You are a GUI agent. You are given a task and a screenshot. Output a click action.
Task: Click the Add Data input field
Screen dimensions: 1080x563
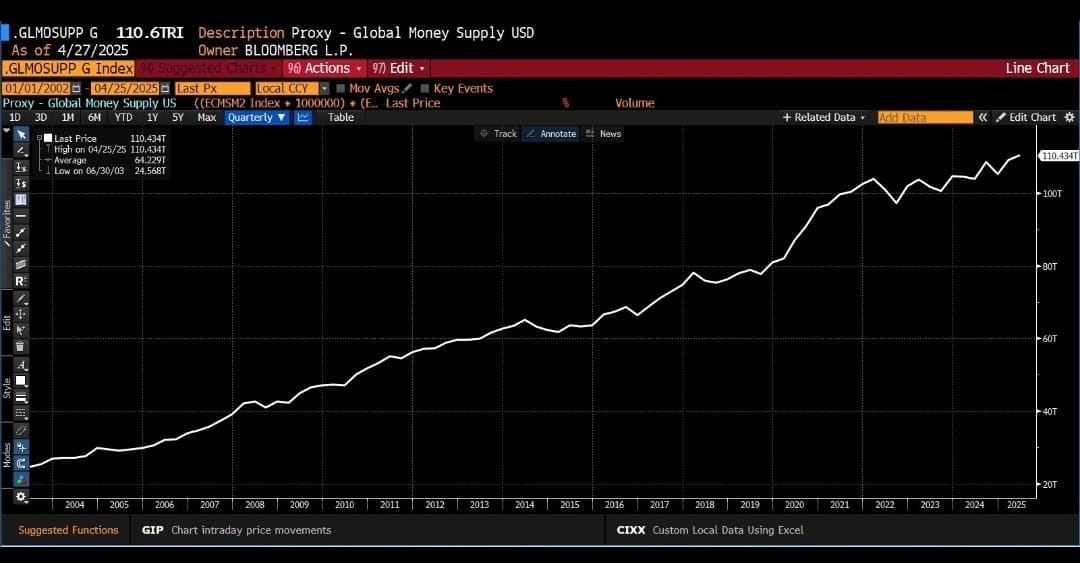(924, 117)
